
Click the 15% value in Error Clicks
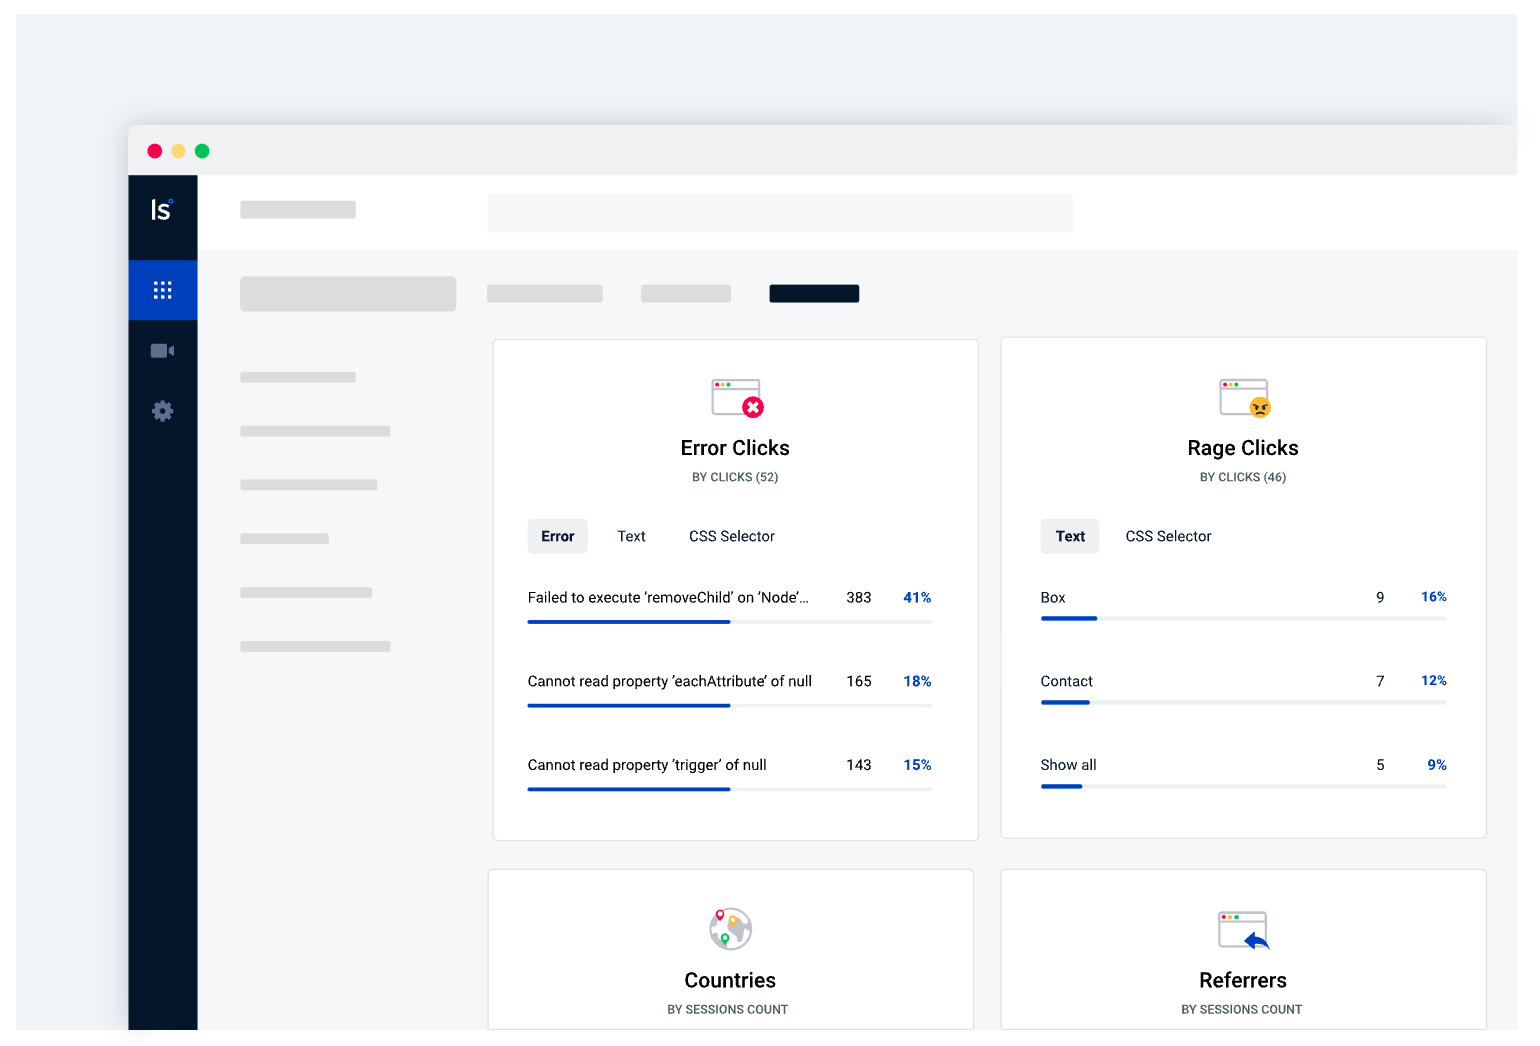pyautogui.click(x=917, y=765)
